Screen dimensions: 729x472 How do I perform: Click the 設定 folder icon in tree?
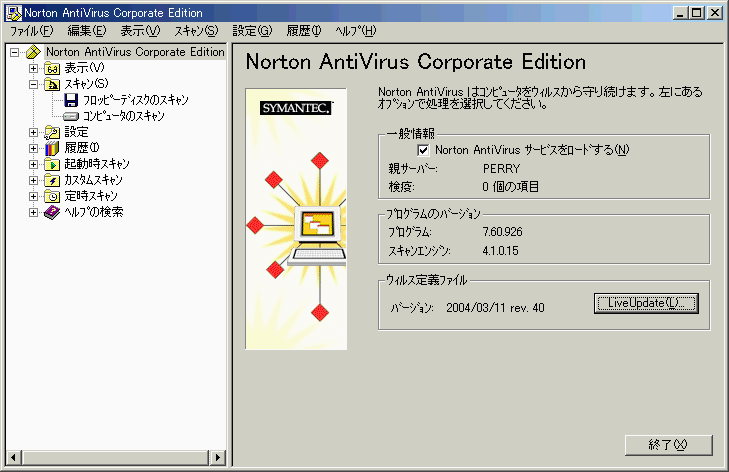(52, 133)
